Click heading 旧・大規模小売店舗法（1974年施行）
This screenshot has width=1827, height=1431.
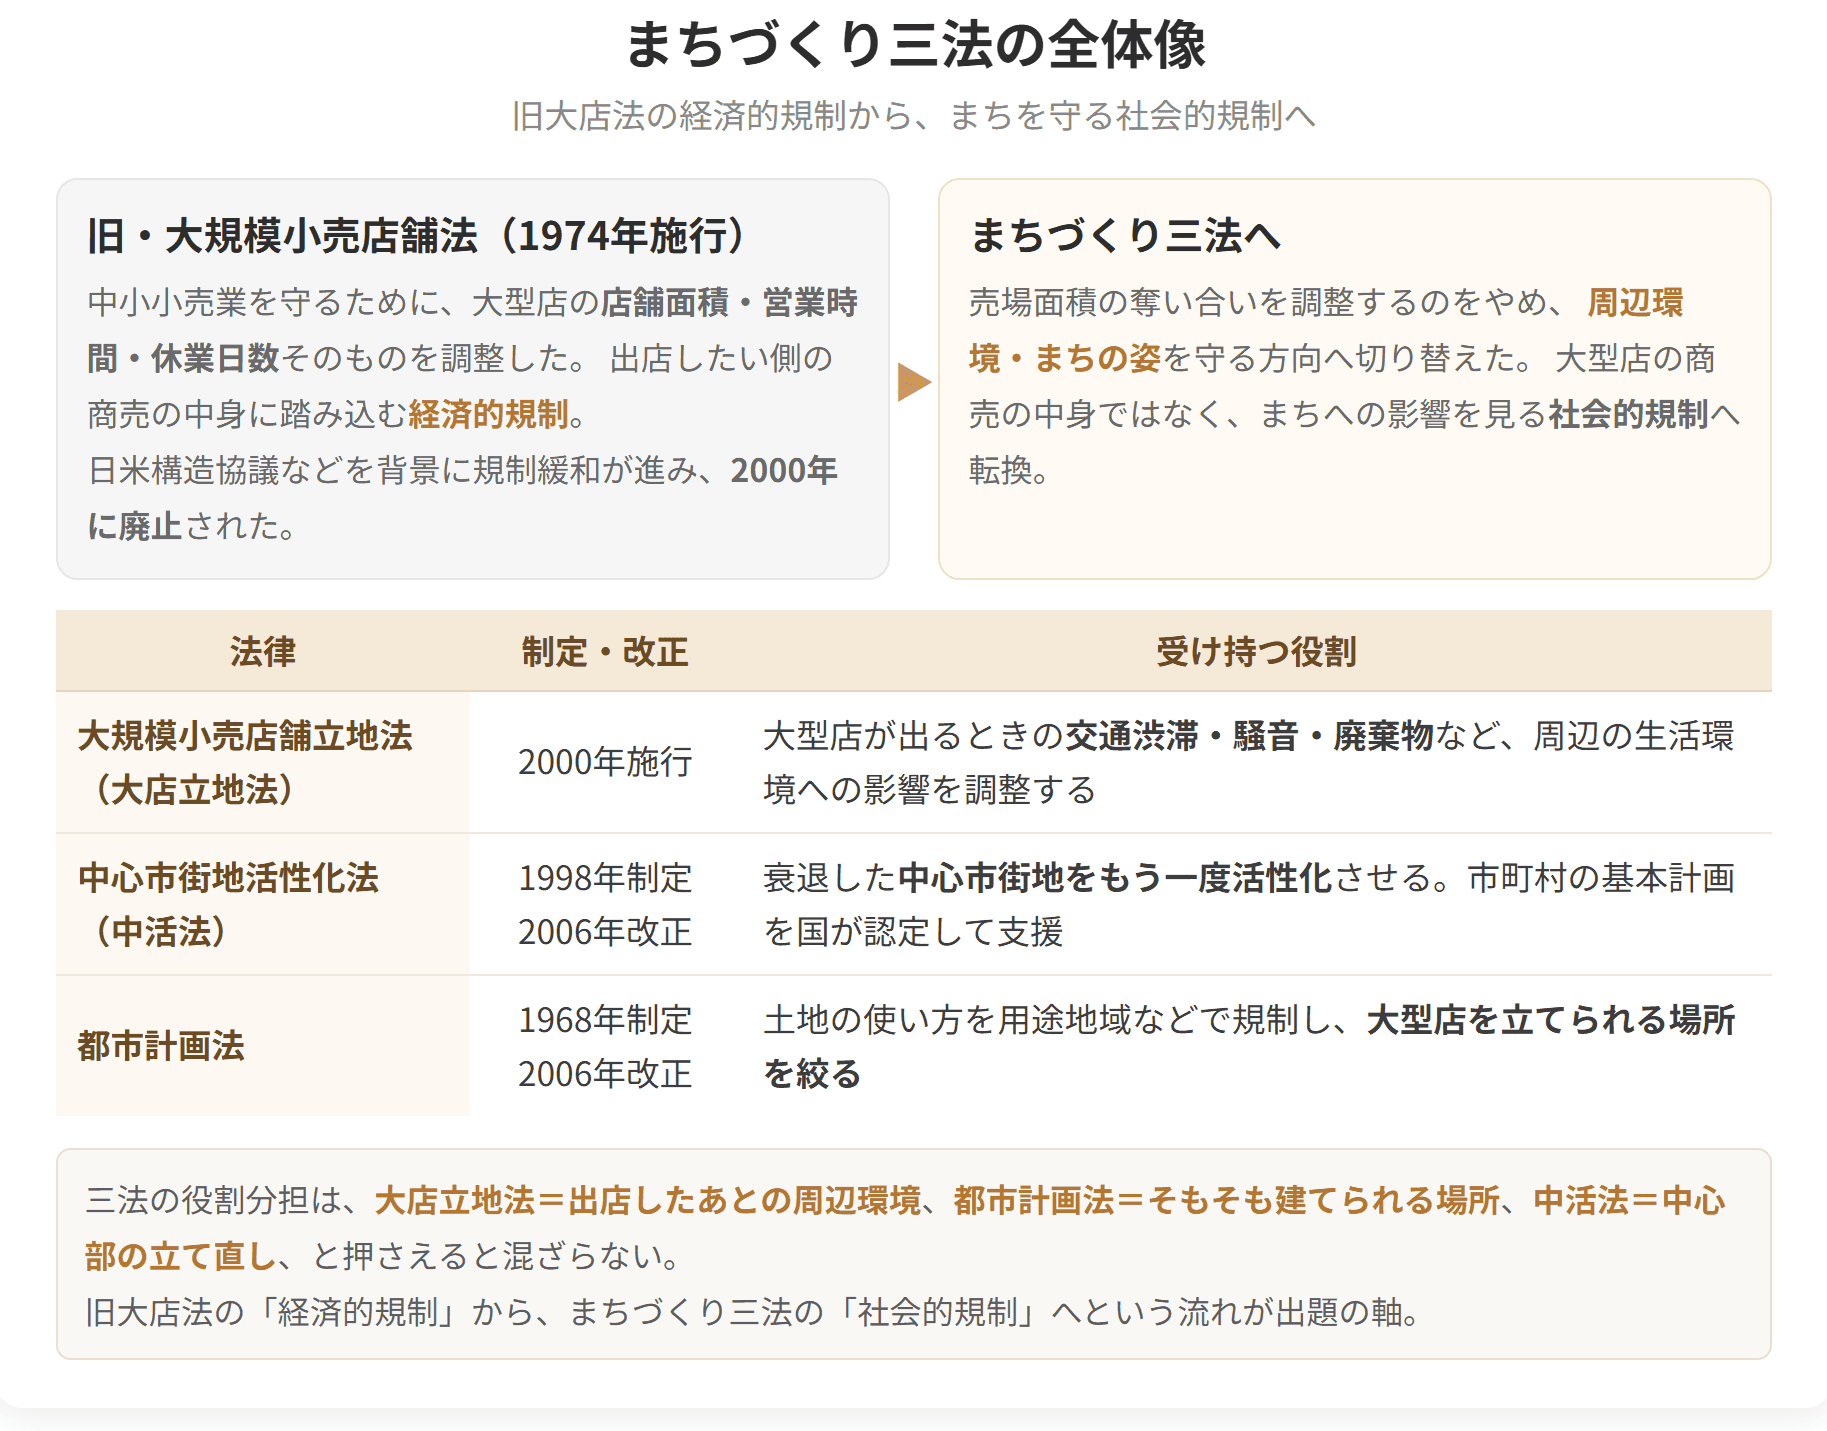coord(416,236)
